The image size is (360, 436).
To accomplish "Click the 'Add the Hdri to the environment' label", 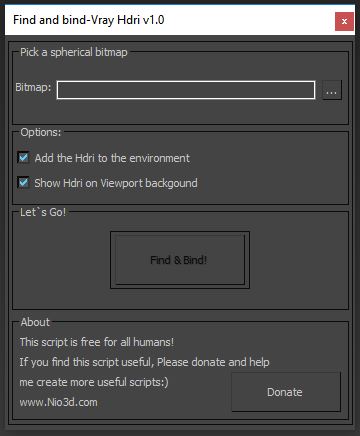I will point(112,158).
